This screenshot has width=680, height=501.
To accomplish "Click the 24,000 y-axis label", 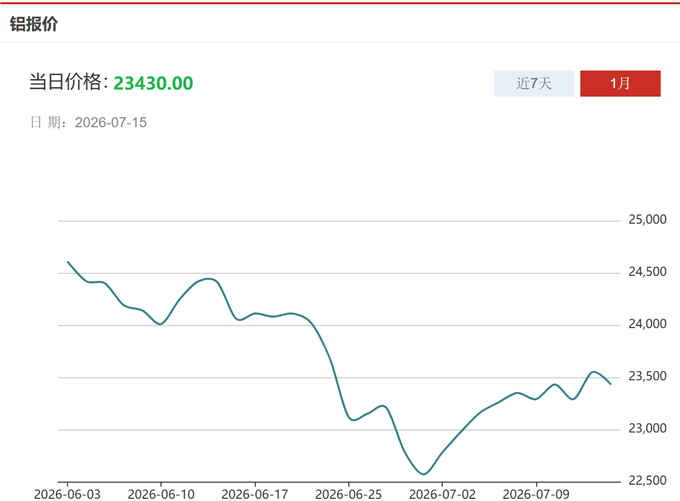I will click(647, 324).
